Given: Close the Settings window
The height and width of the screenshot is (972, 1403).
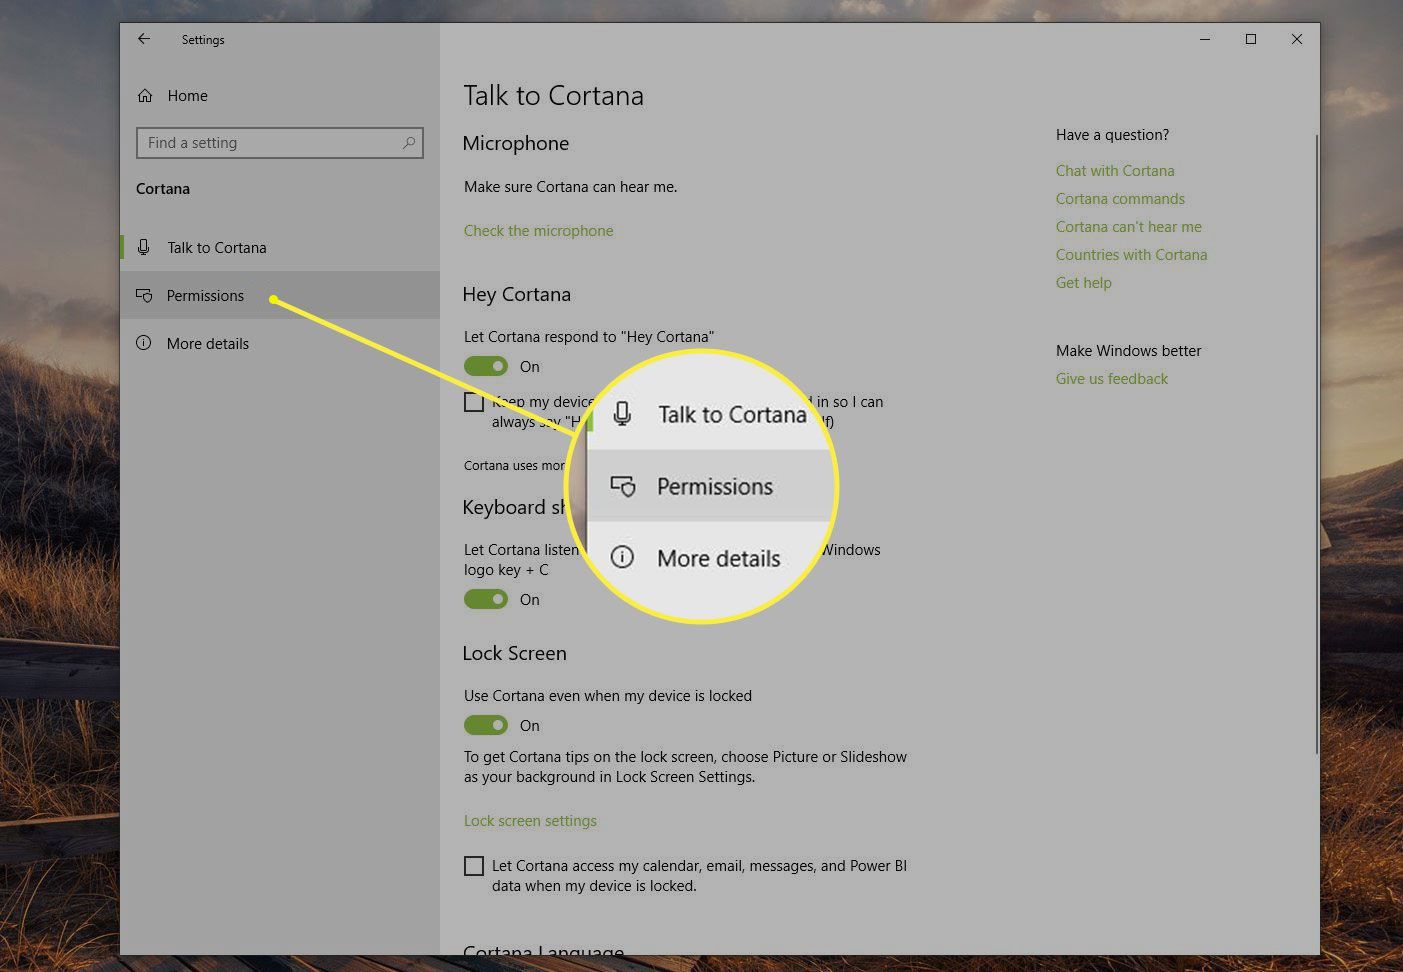Looking at the screenshot, I should (x=1296, y=39).
